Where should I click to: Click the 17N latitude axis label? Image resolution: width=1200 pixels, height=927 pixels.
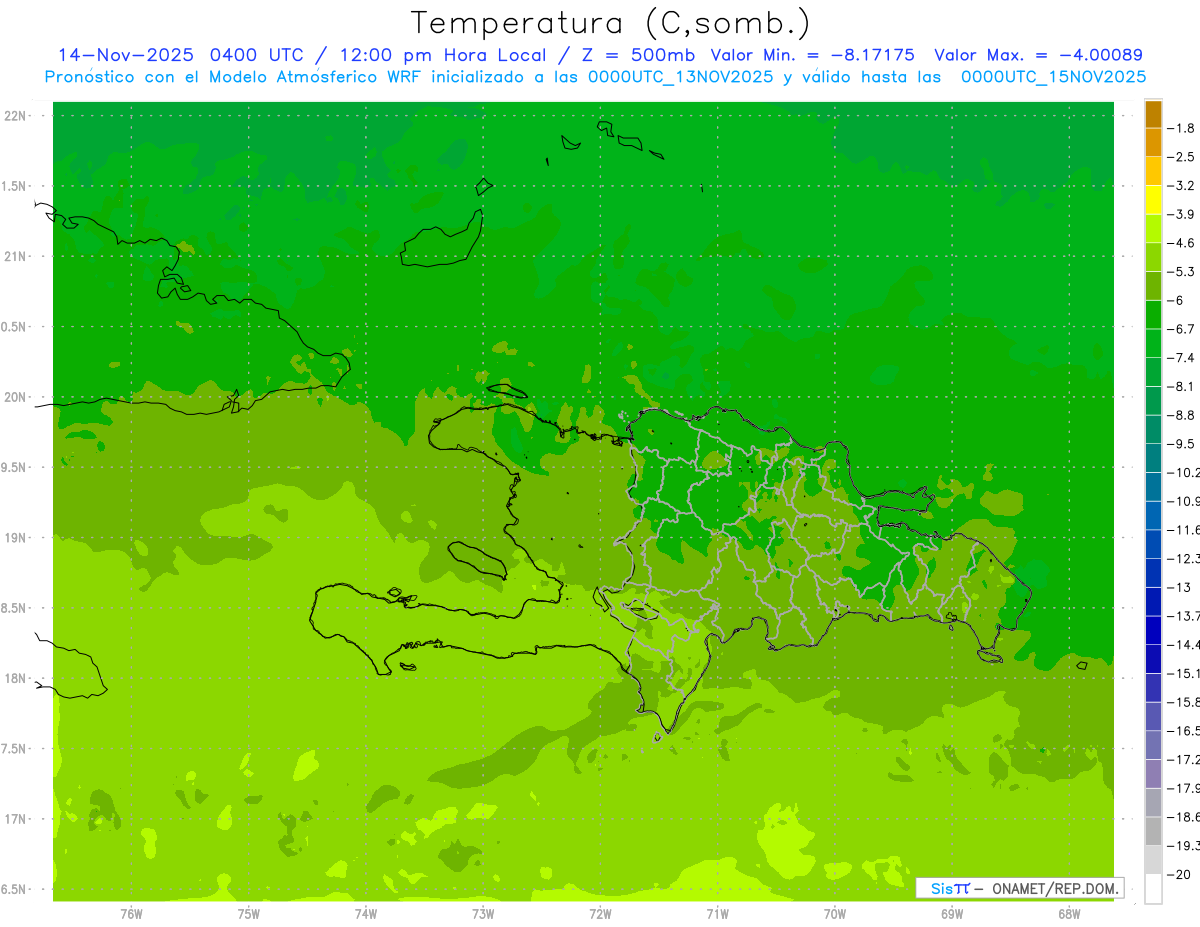15,819
